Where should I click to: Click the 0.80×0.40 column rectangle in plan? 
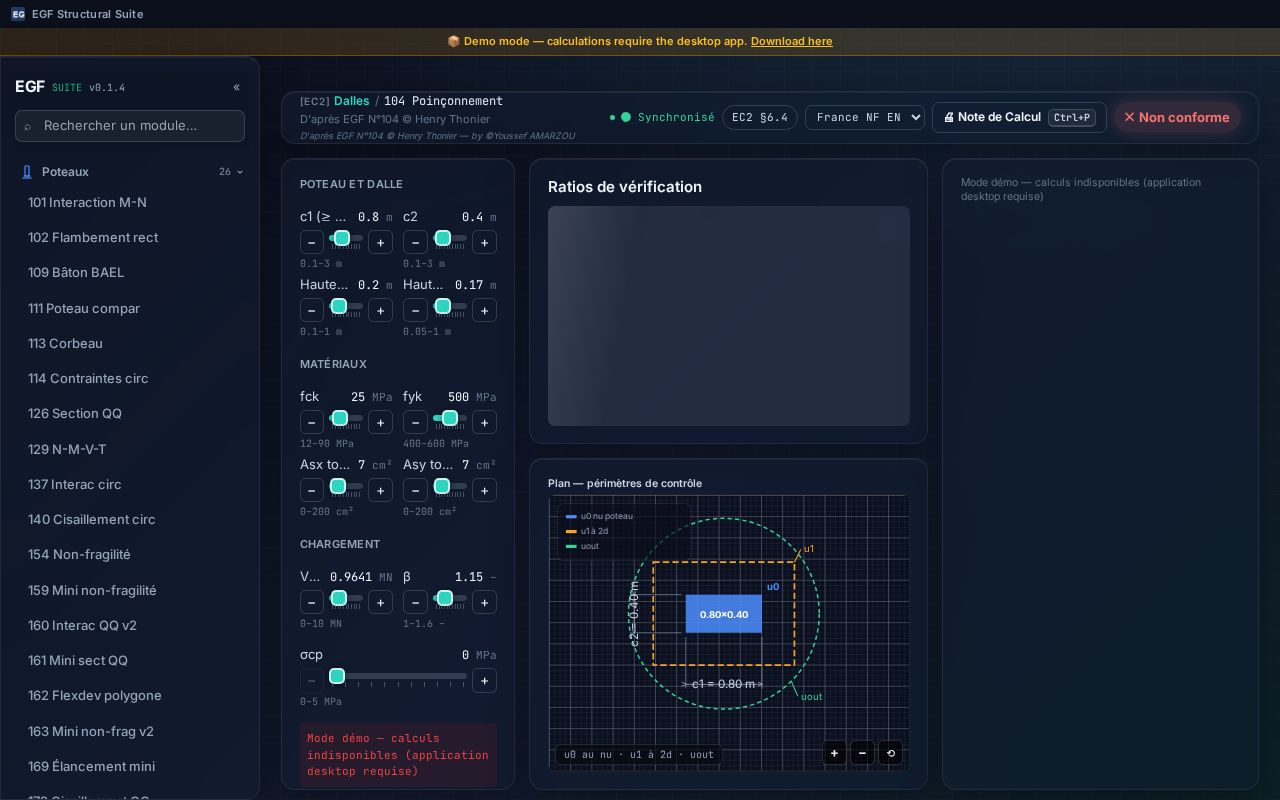(724, 614)
